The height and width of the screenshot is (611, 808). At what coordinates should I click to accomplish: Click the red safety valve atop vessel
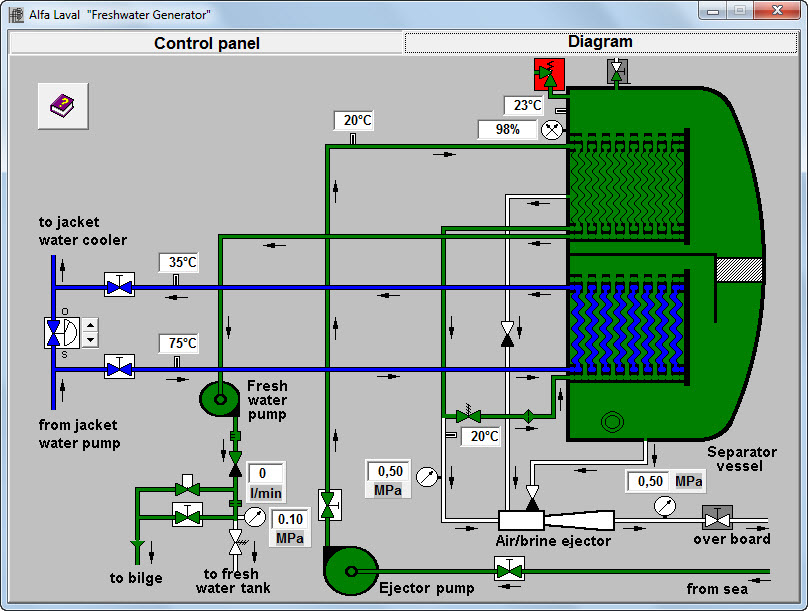[549, 74]
